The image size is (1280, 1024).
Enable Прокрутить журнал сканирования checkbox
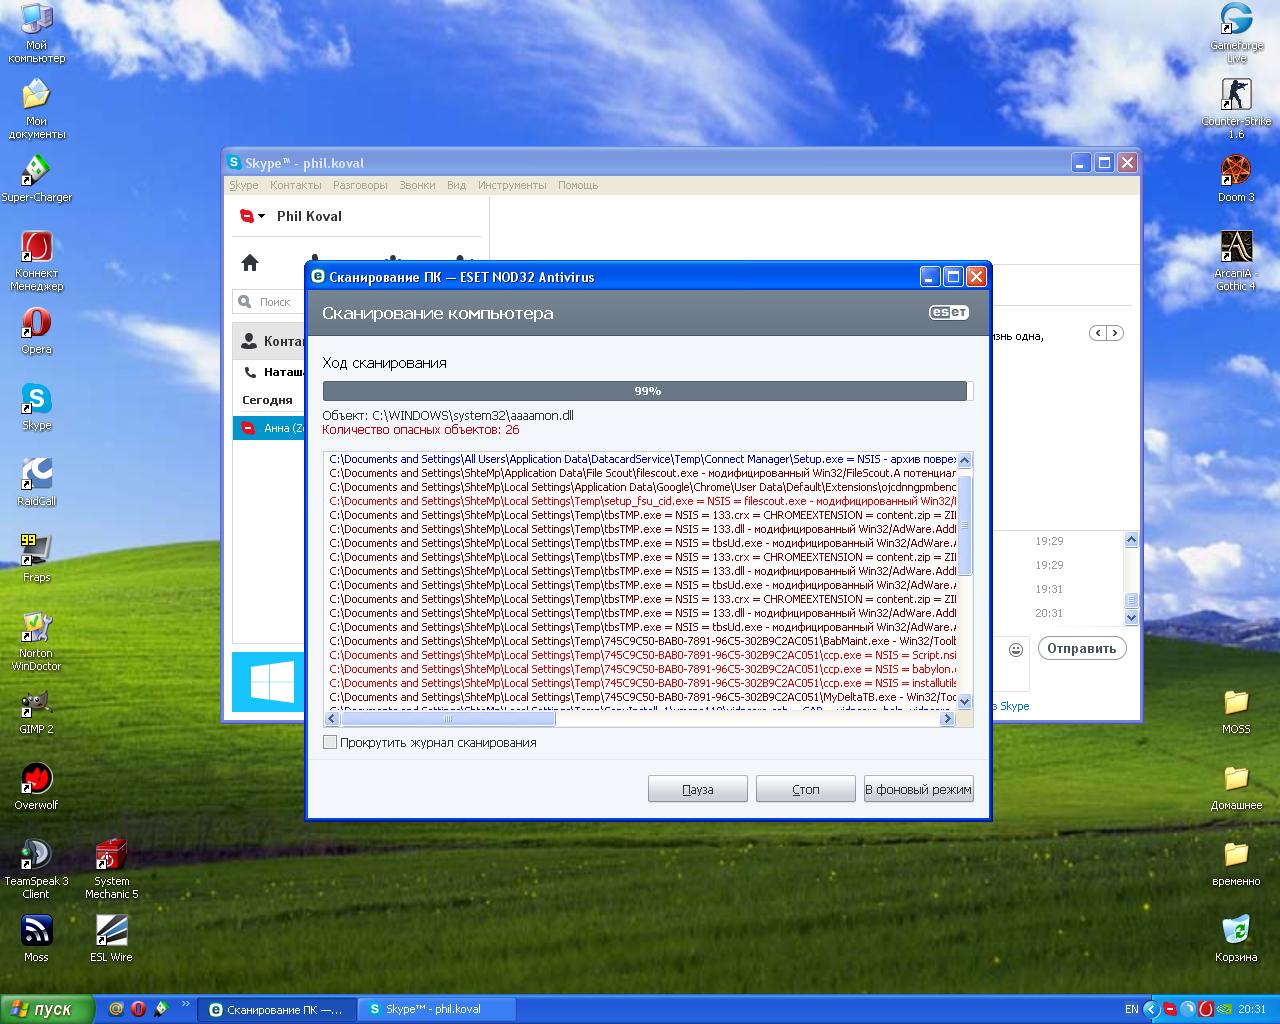pyautogui.click(x=330, y=742)
